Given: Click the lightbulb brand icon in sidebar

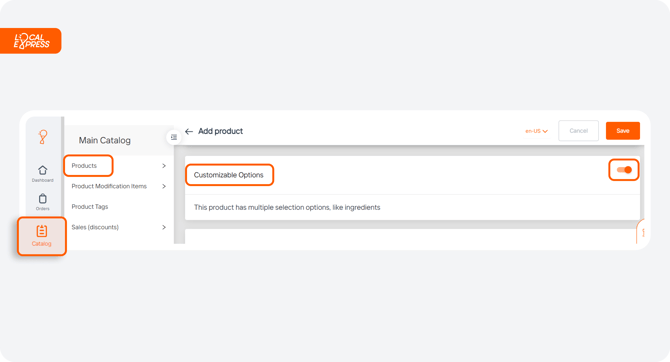Looking at the screenshot, I should pos(43,137).
